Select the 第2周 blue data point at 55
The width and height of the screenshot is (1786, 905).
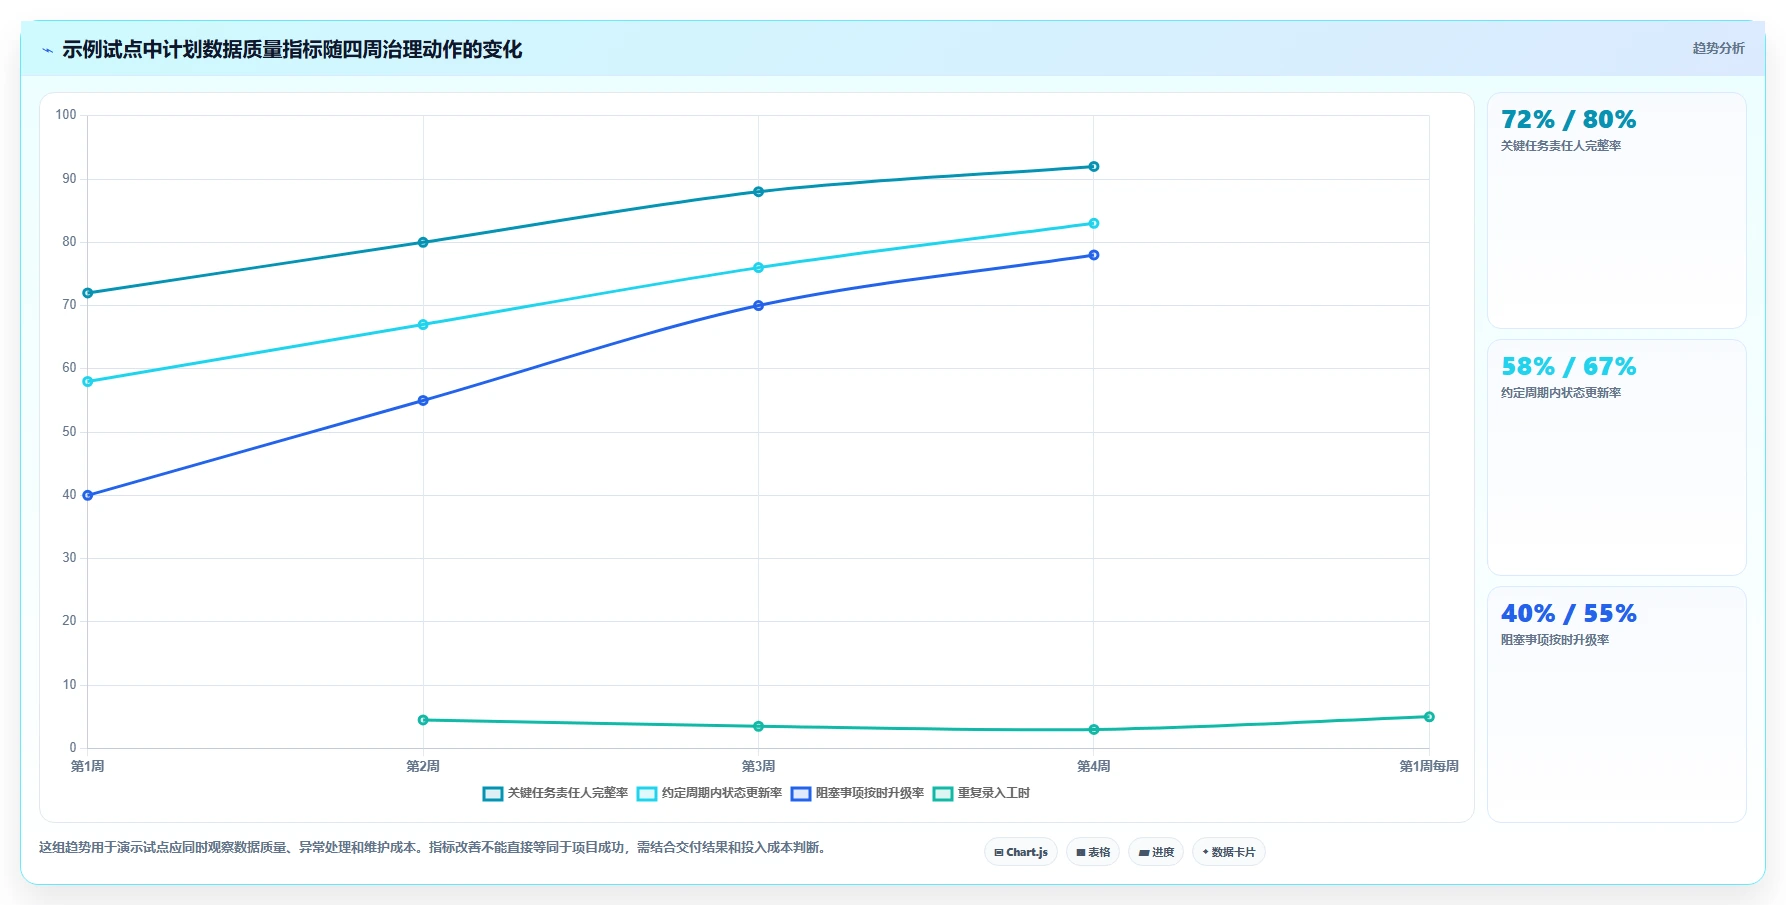423,401
